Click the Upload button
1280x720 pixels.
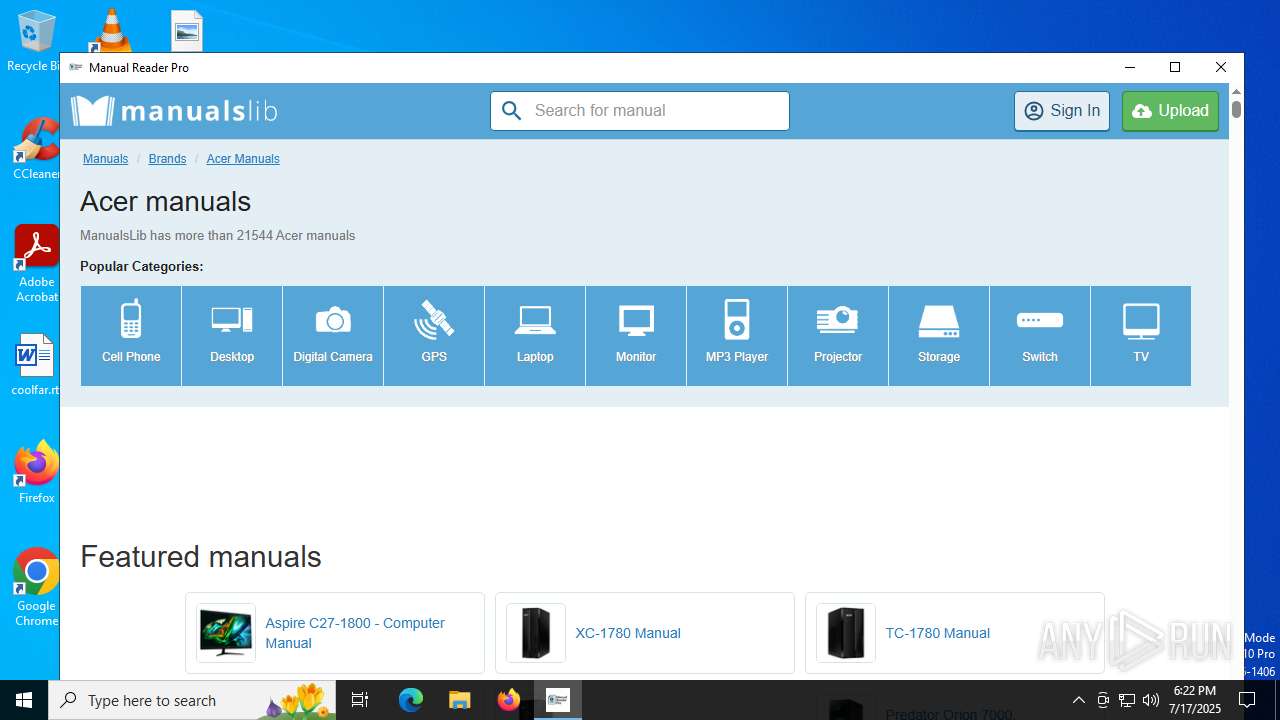coord(1170,111)
